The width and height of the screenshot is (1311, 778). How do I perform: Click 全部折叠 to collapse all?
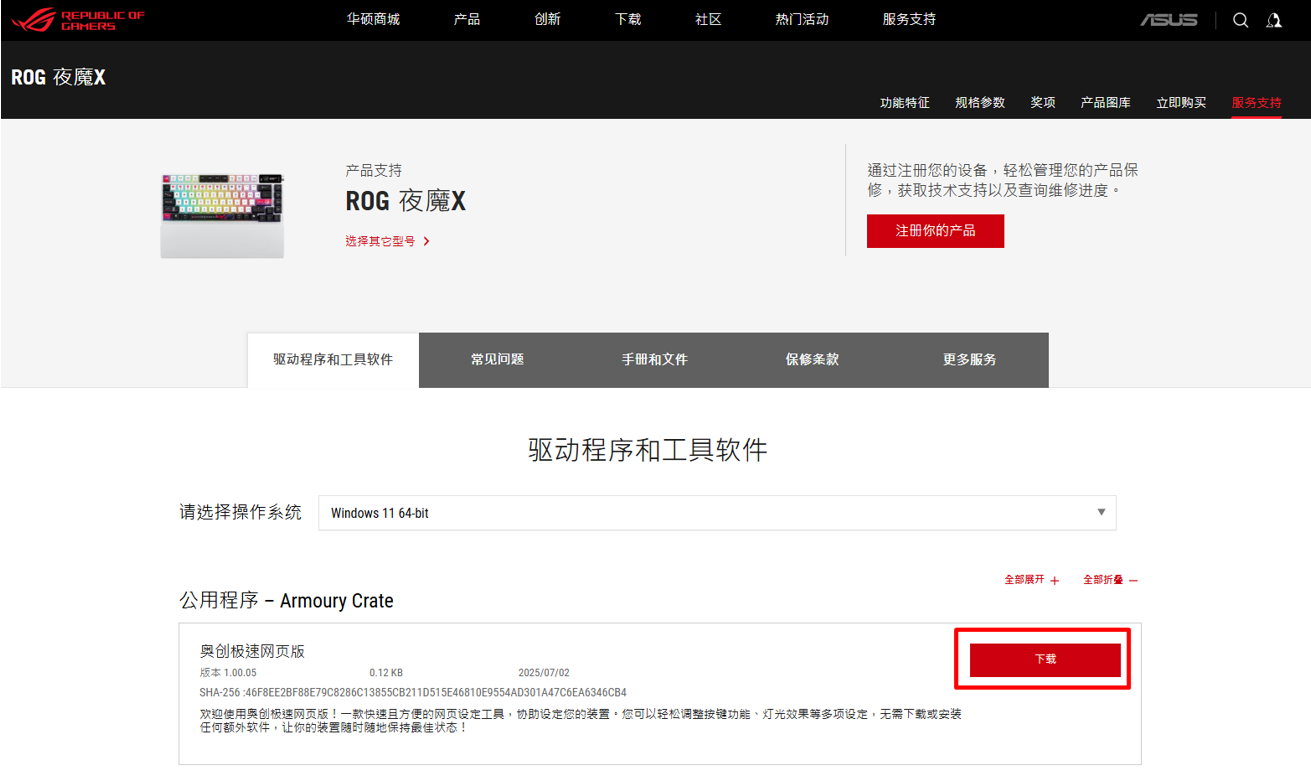click(x=1103, y=580)
